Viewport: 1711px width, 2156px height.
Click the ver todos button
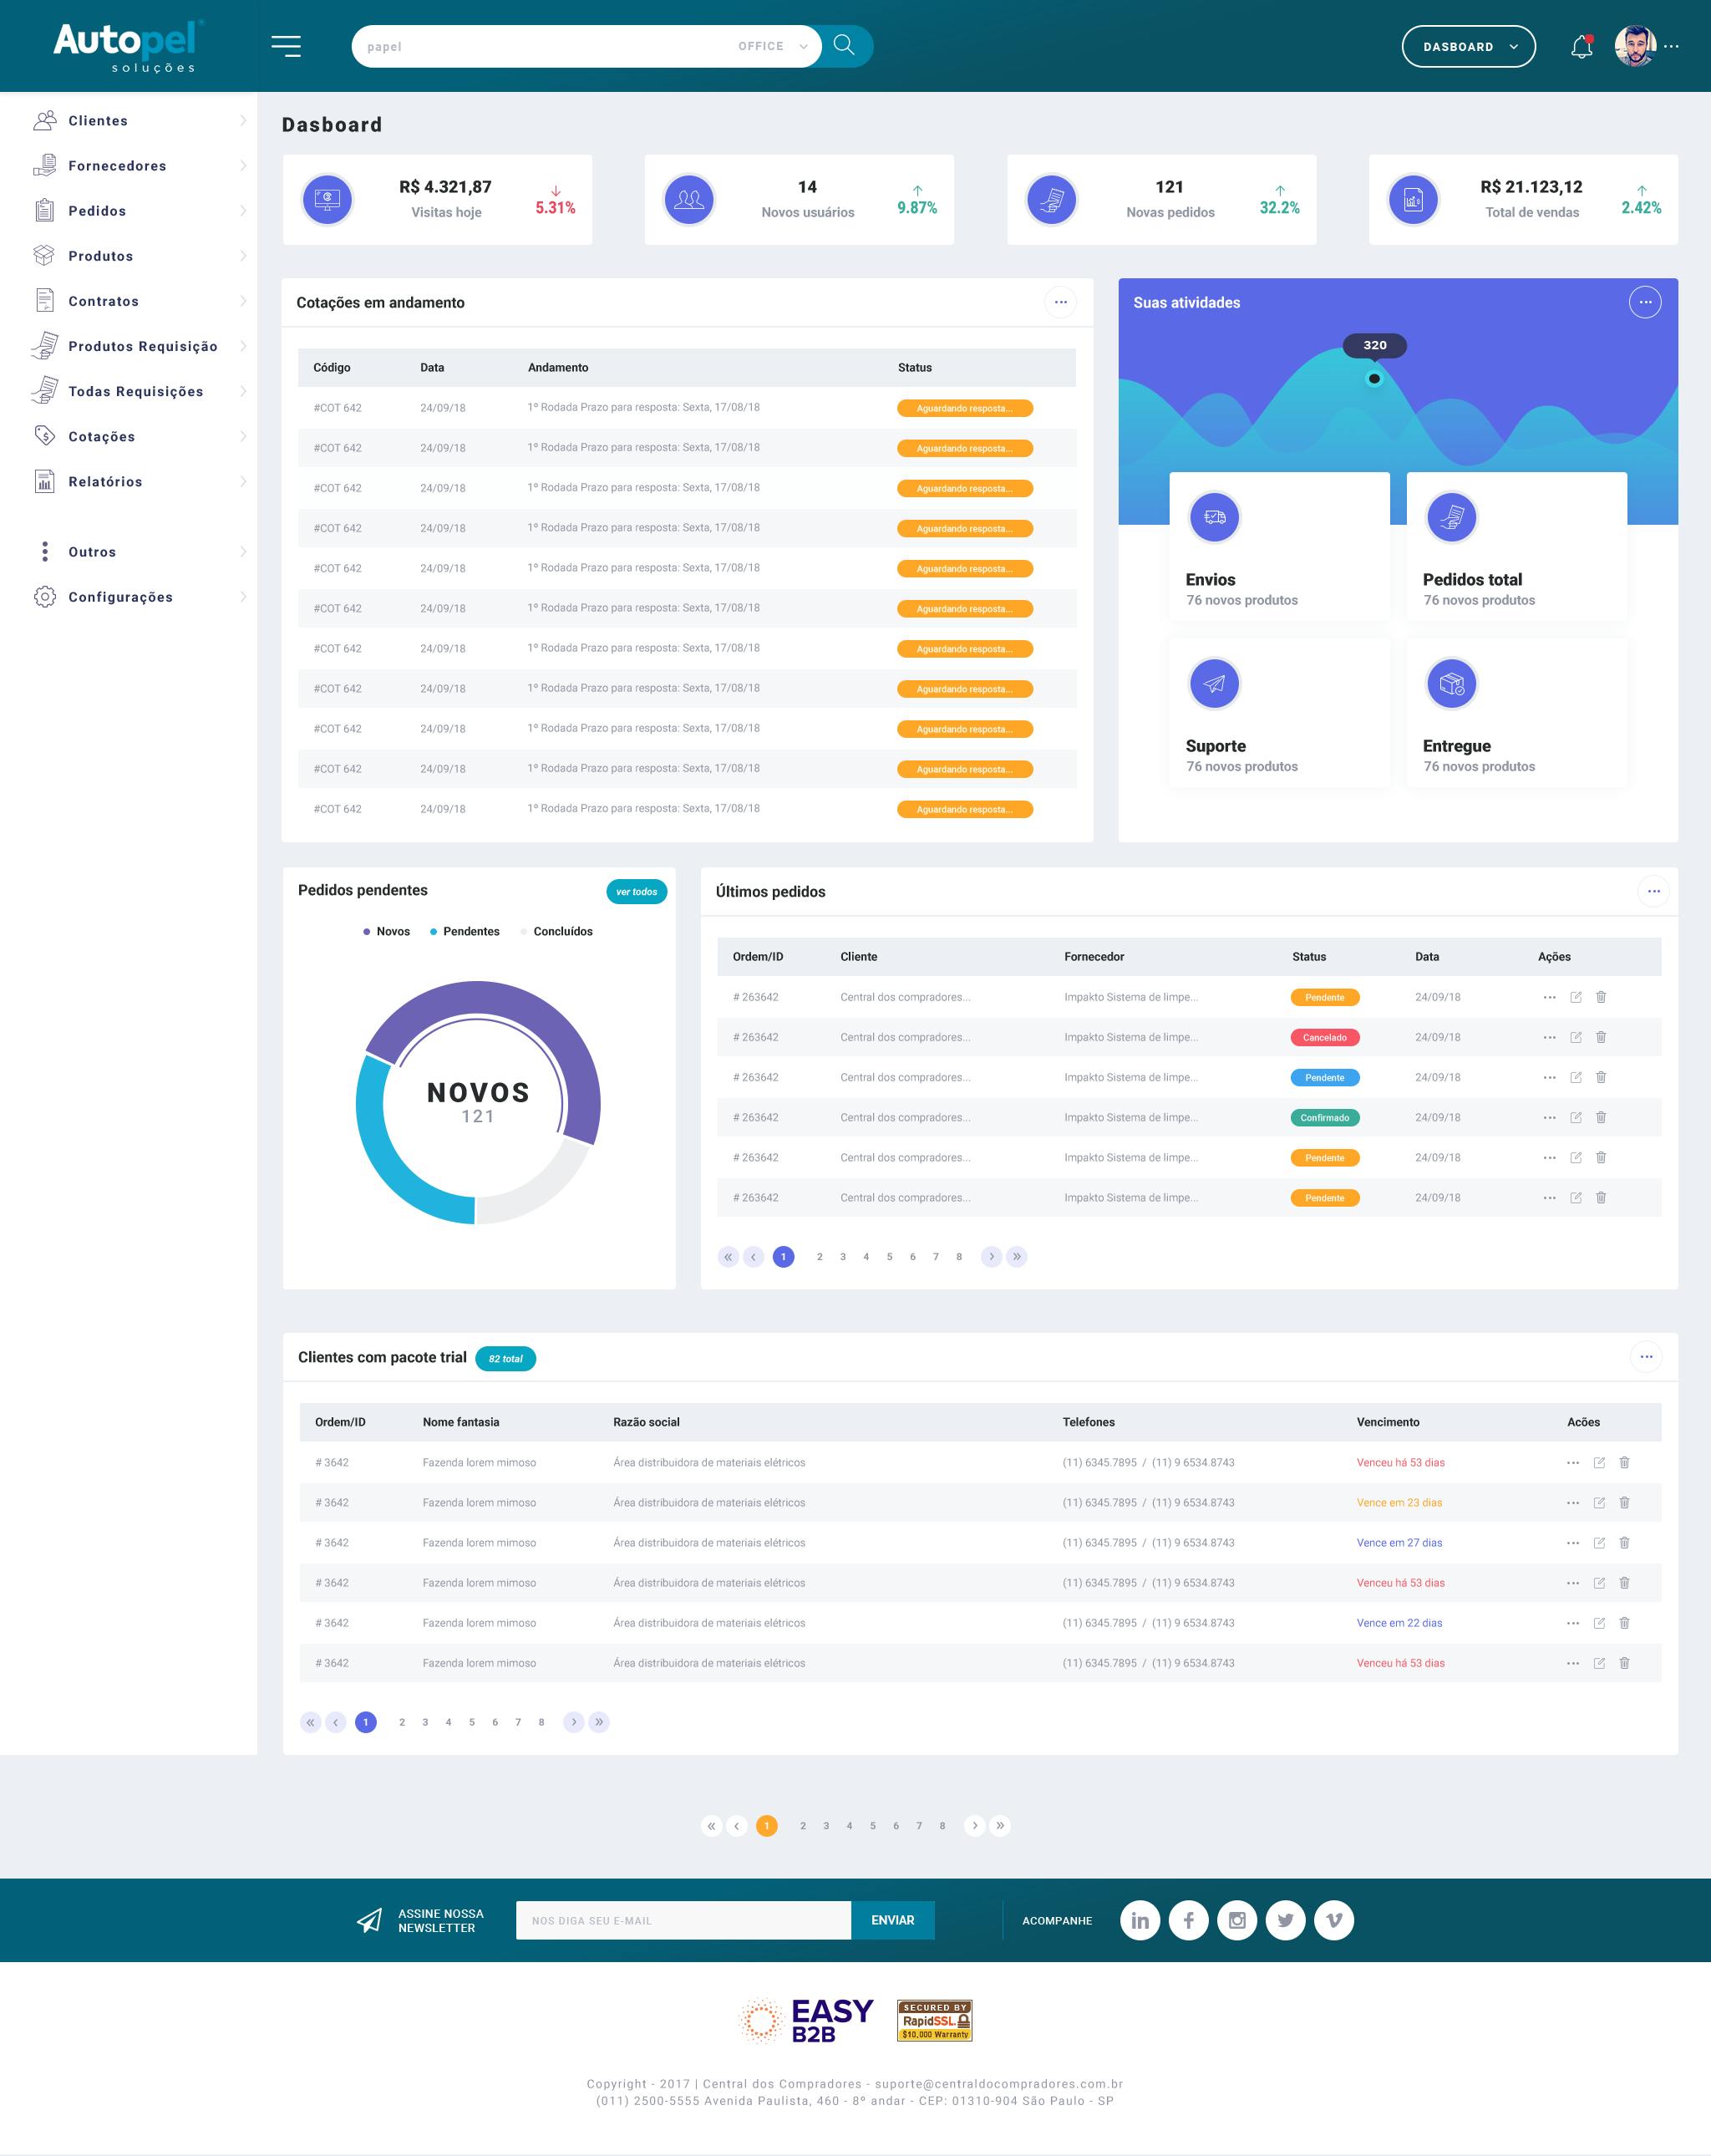tap(637, 891)
